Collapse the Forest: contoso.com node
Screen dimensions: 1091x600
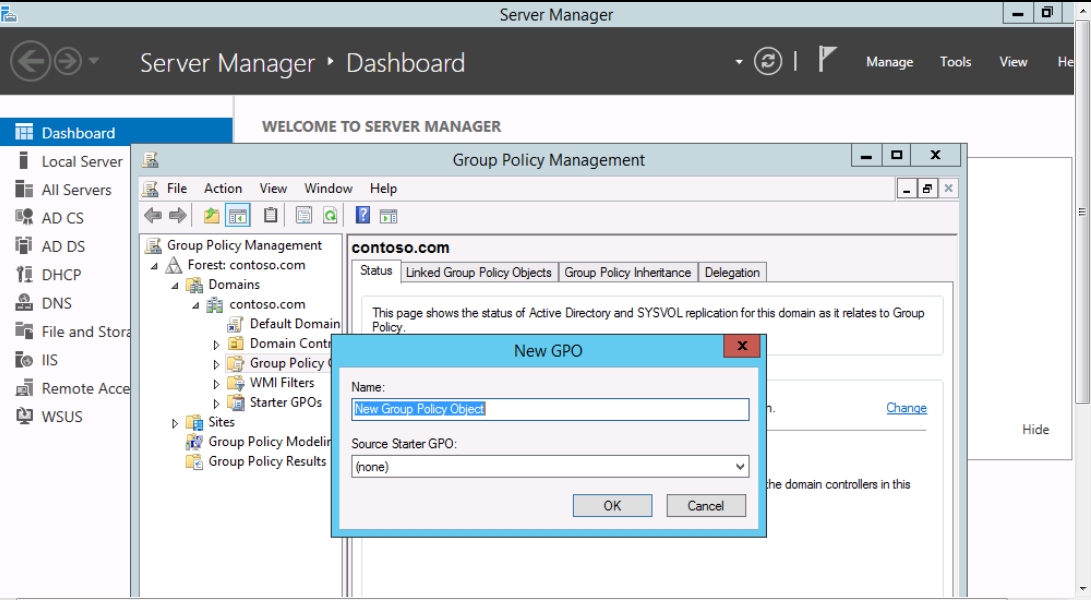(x=155, y=266)
